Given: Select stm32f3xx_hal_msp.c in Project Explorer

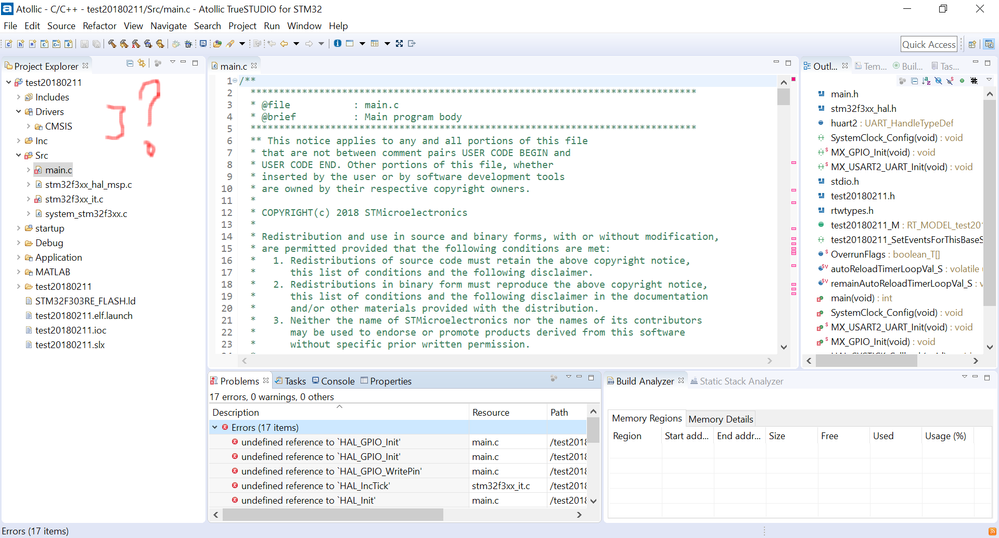Looking at the screenshot, I should pos(89,184).
